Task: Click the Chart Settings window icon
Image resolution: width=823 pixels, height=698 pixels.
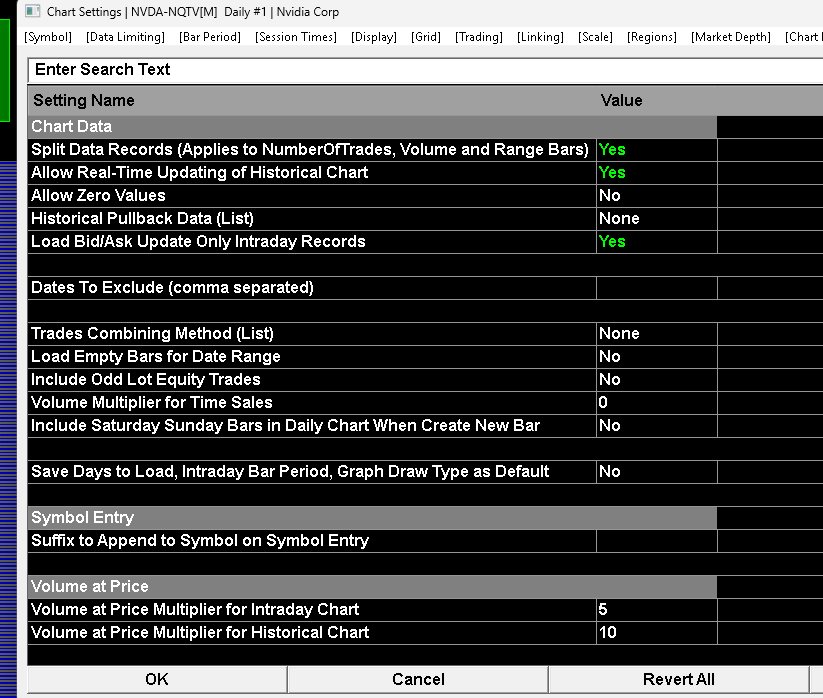Action: click(32, 11)
